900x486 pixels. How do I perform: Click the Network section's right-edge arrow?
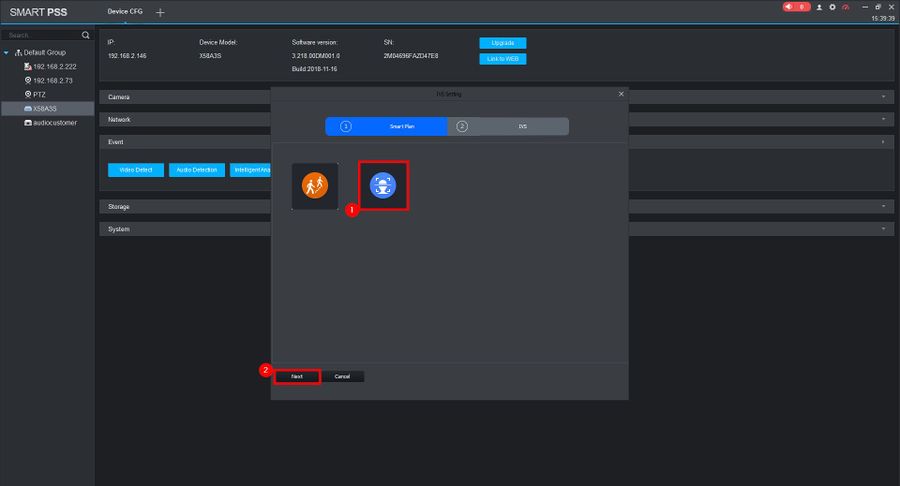(883, 119)
